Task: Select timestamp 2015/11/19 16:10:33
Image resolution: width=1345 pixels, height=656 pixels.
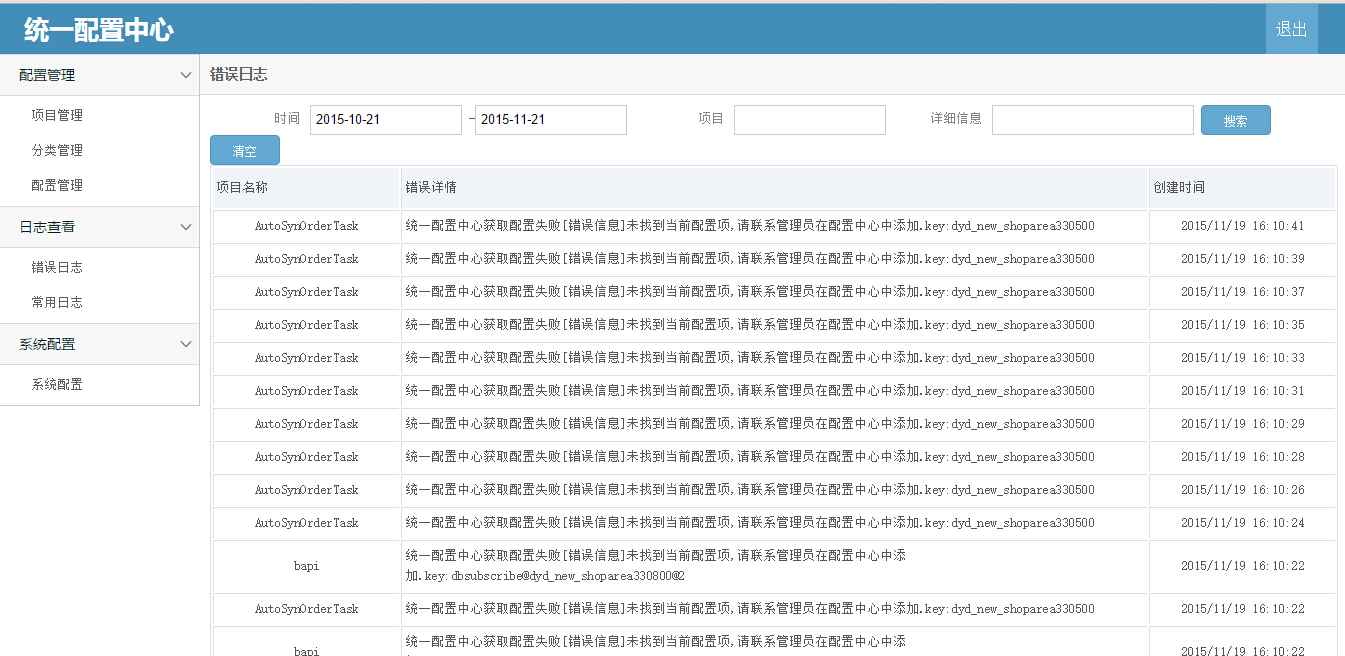Action: 1243,358
